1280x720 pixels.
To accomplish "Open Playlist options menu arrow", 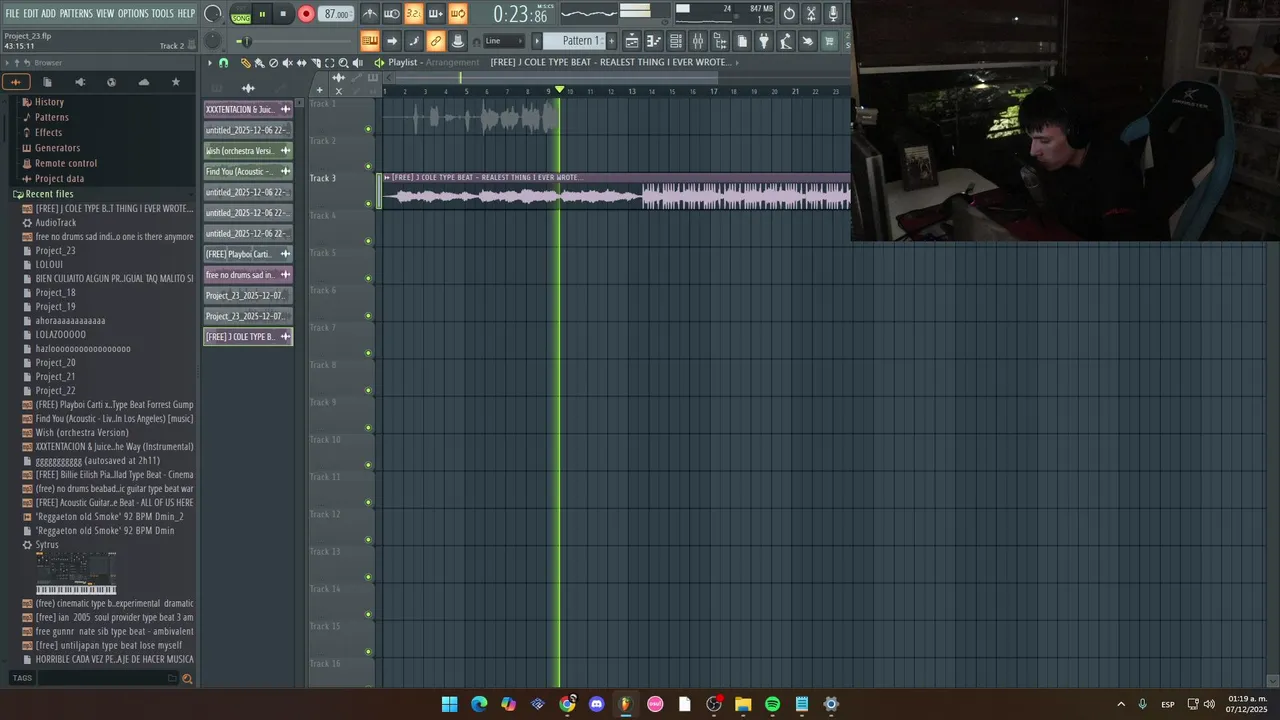I will coord(210,63).
